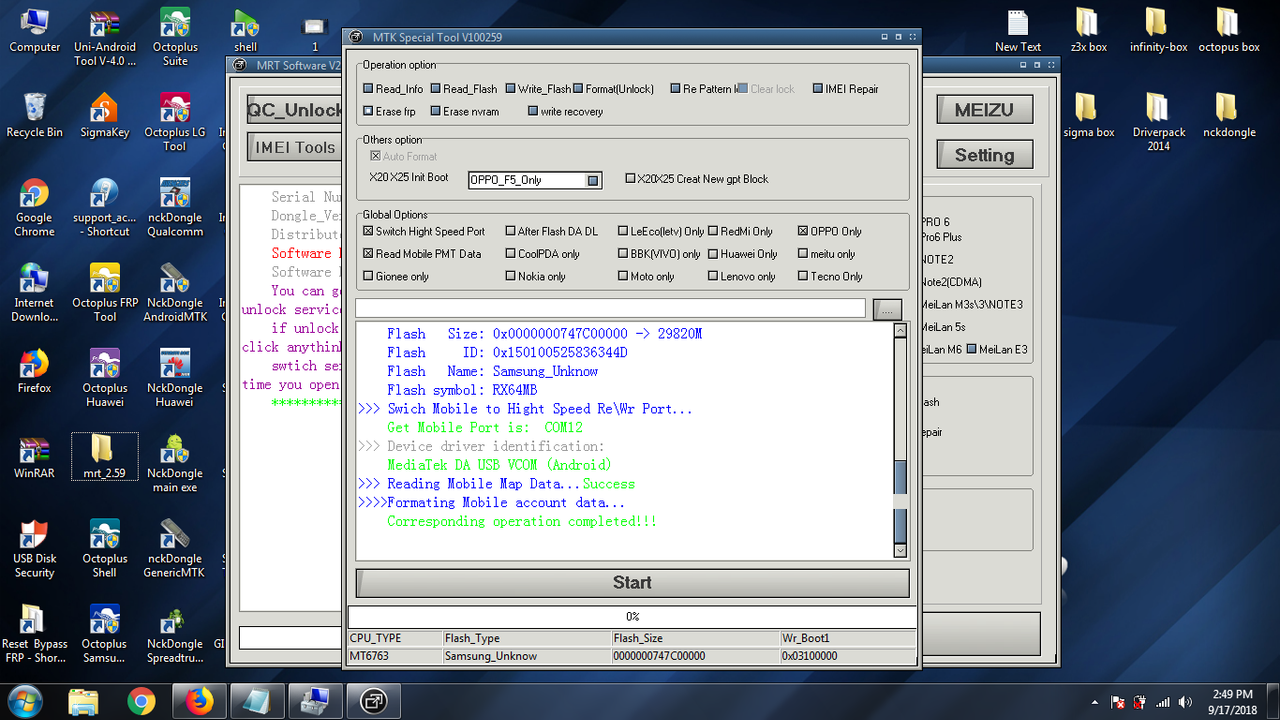Screen dimensions: 1280x720
Task: Open the Internet Download Manager icon
Action: click(x=34, y=293)
